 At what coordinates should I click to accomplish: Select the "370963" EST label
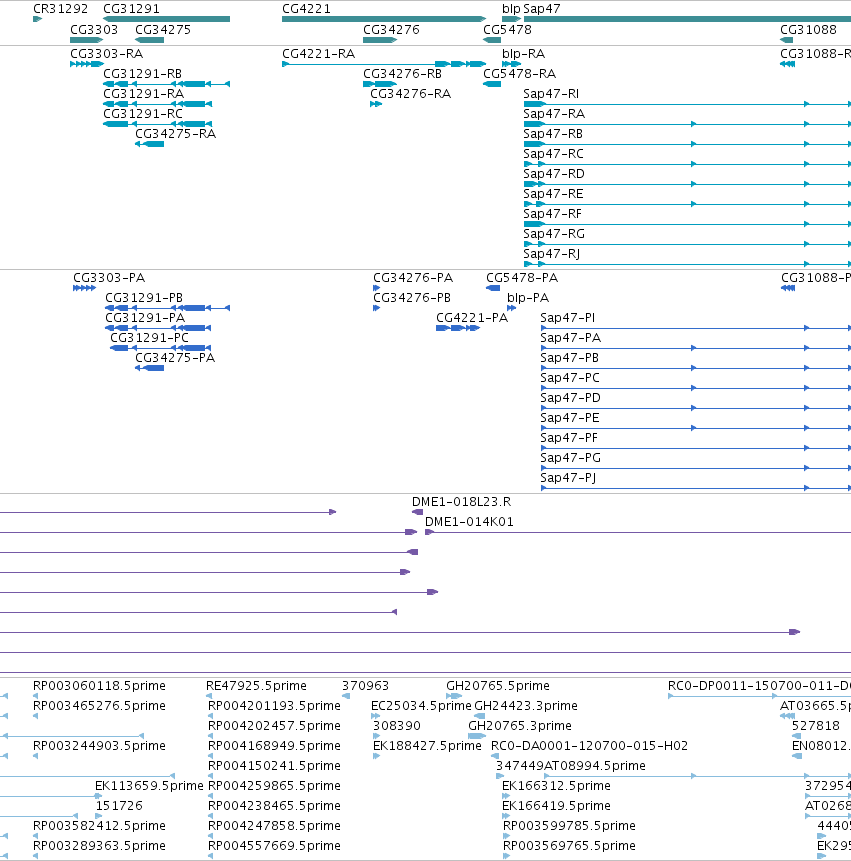pyautogui.click(x=365, y=686)
